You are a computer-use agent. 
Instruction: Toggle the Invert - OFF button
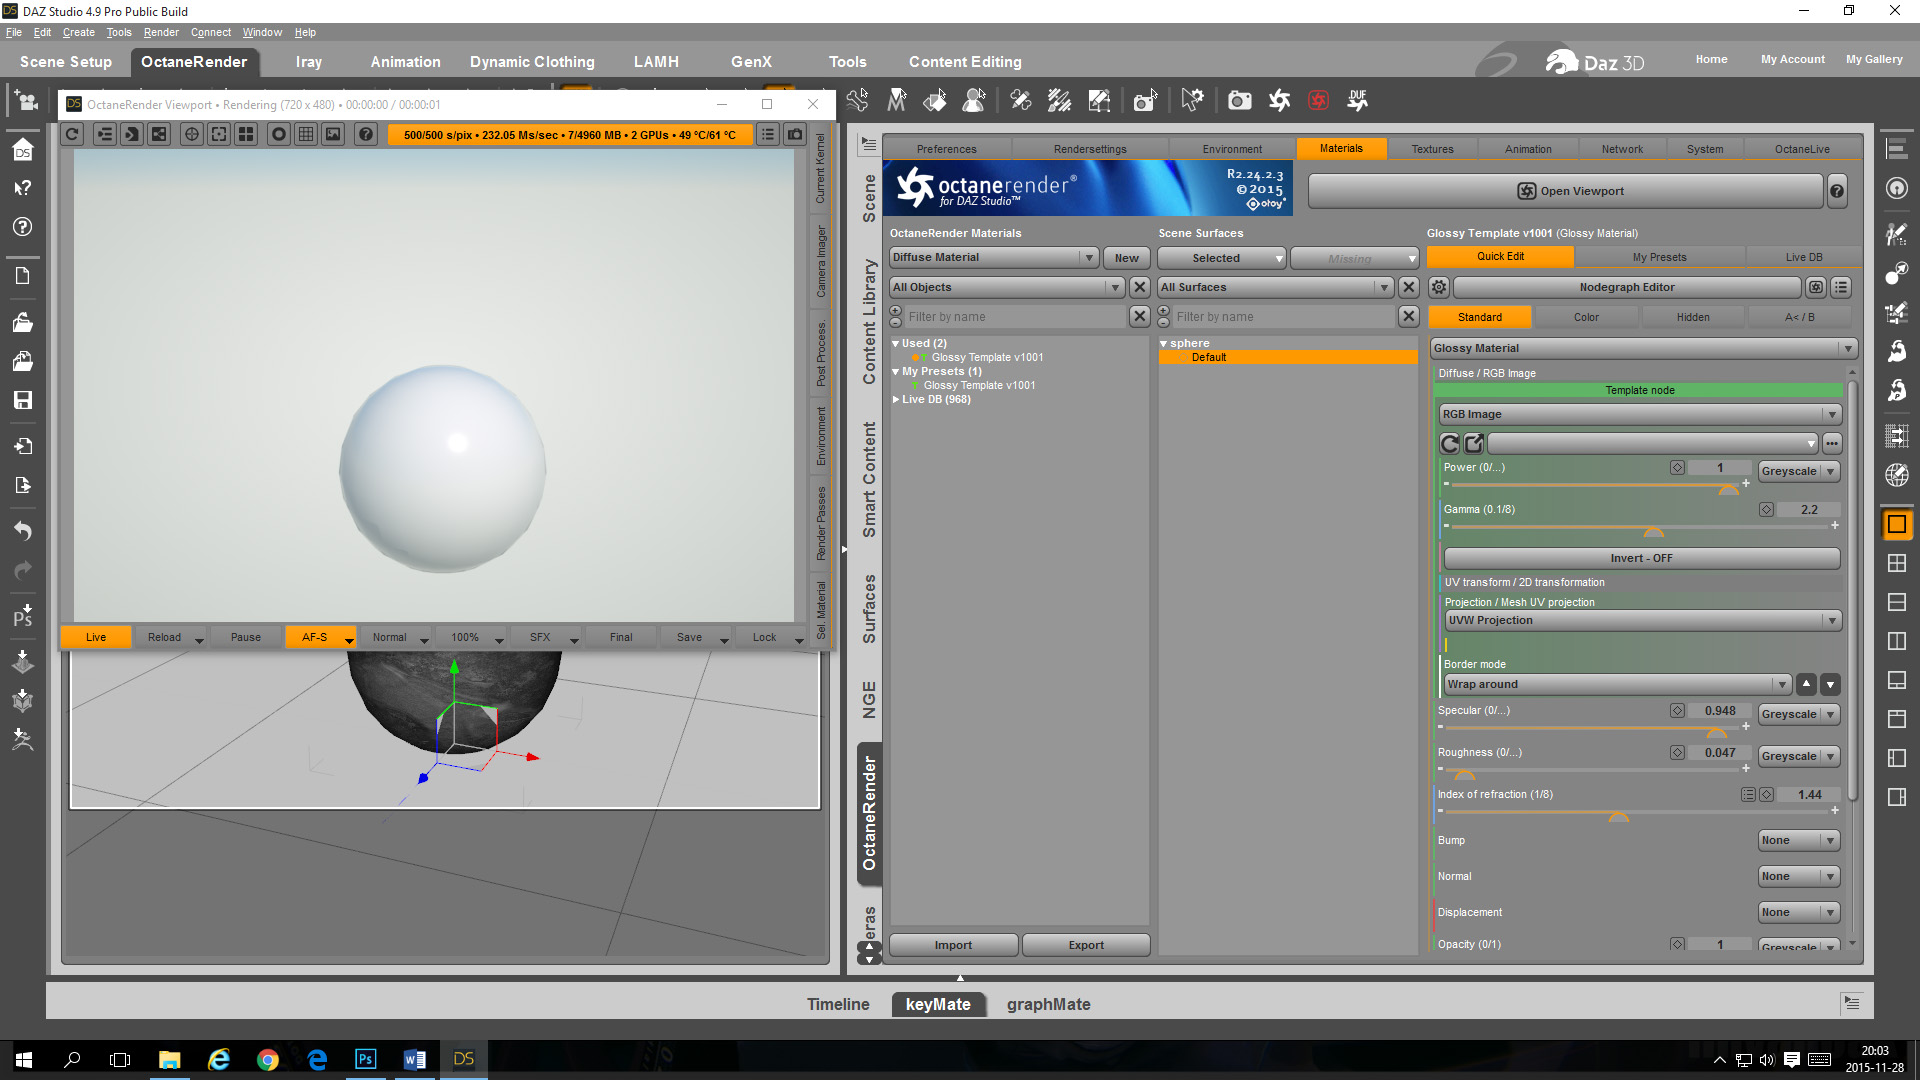coord(1640,558)
